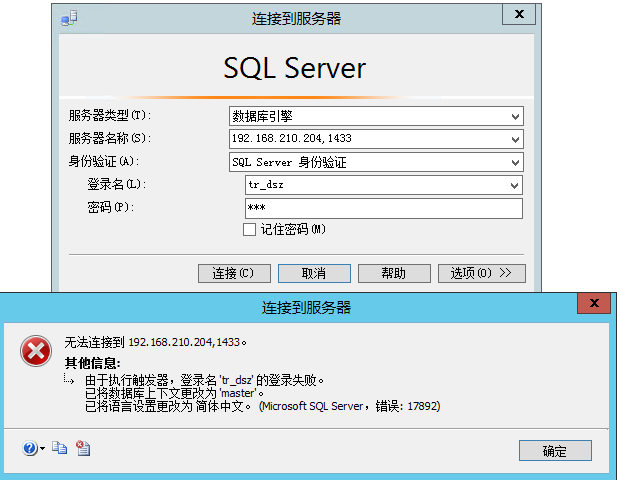Open the 身份验证 dropdown arrow
This screenshot has height=480, width=617.
click(515, 162)
